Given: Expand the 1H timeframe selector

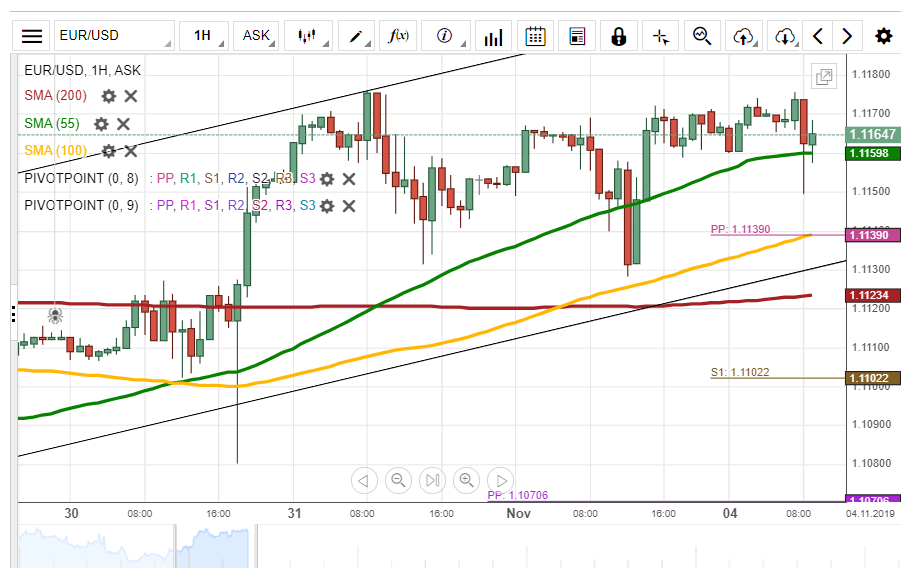Looking at the screenshot, I should 203,36.
